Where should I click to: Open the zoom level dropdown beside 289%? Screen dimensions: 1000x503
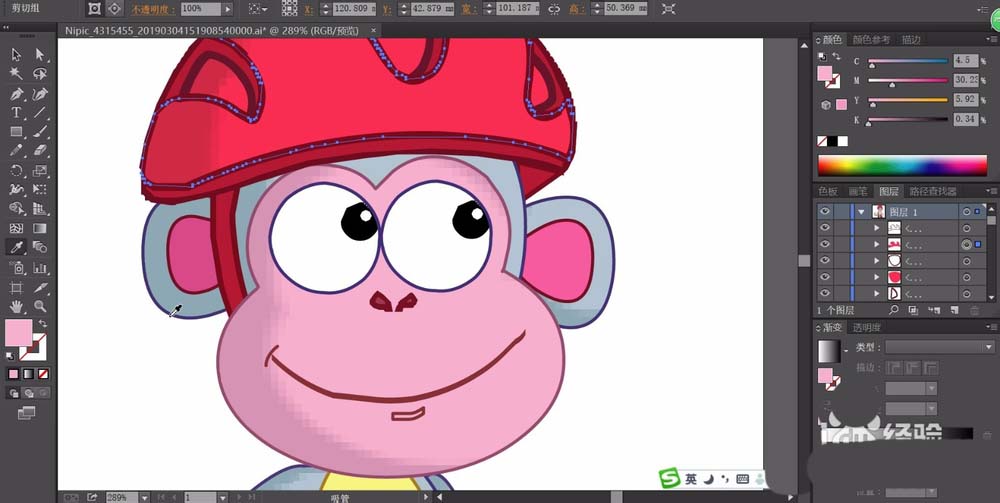click(145, 497)
